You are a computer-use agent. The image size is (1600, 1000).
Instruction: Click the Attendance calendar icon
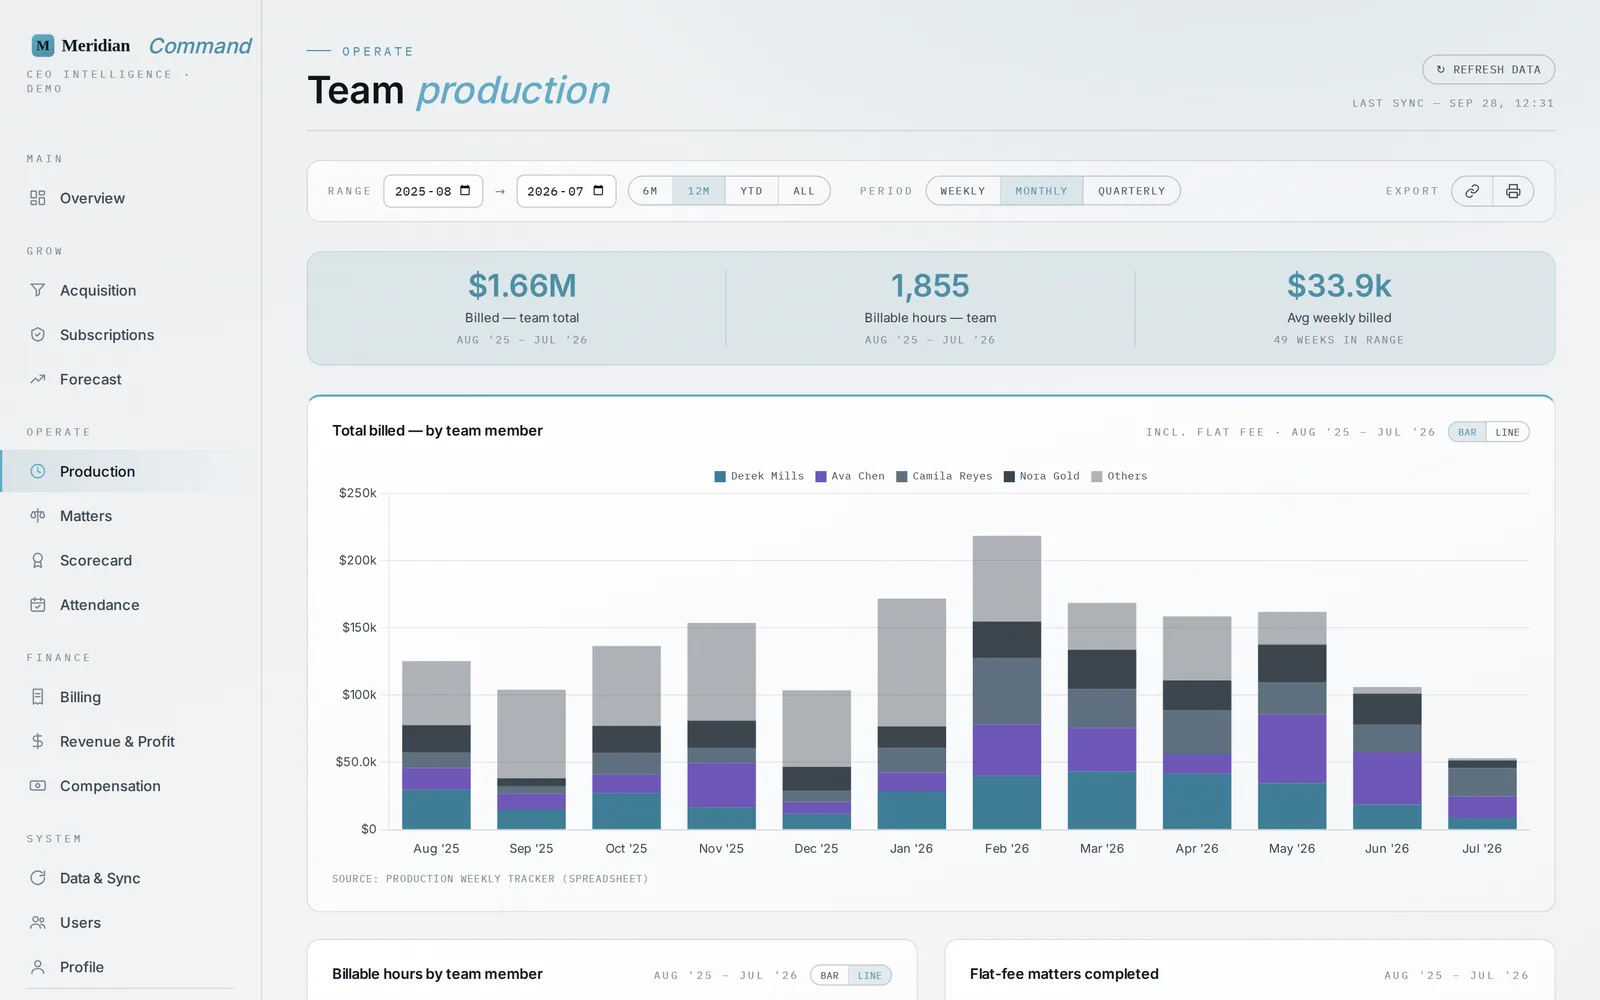coord(38,605)
